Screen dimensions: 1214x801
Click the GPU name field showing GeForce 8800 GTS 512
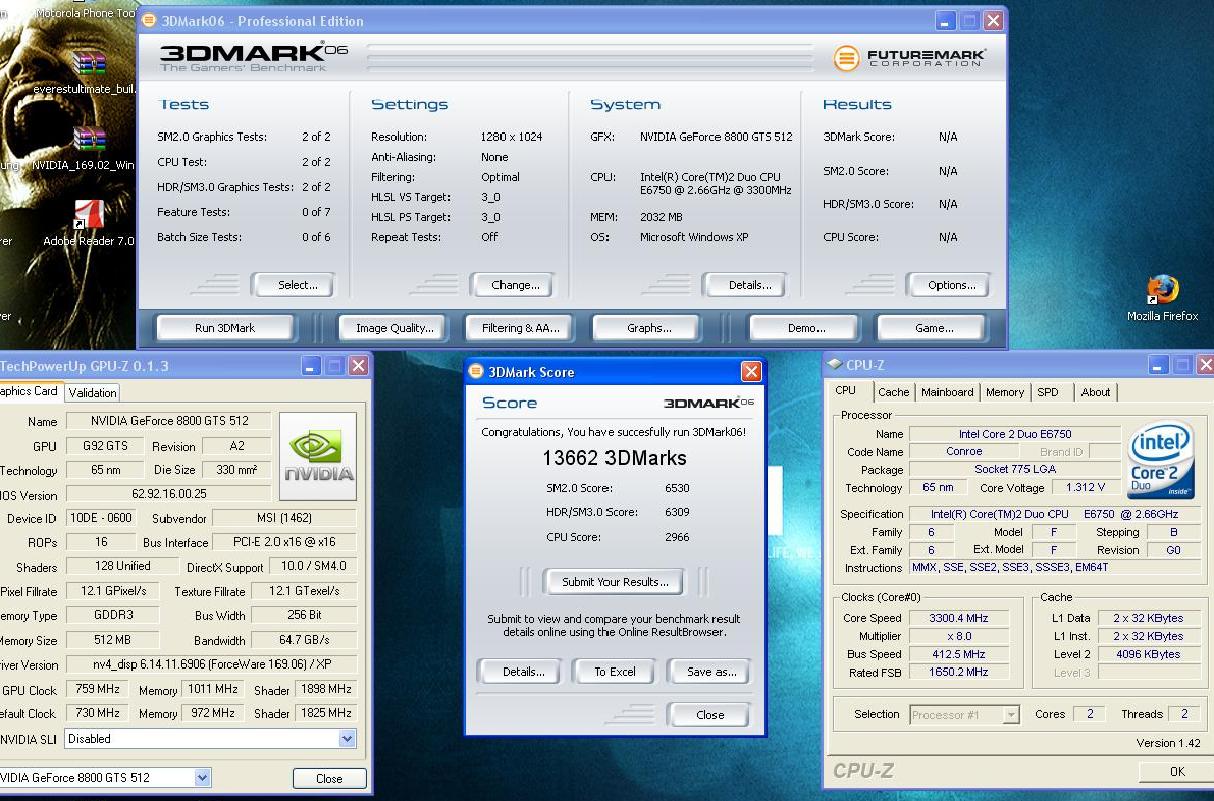[x=169, y=421]
